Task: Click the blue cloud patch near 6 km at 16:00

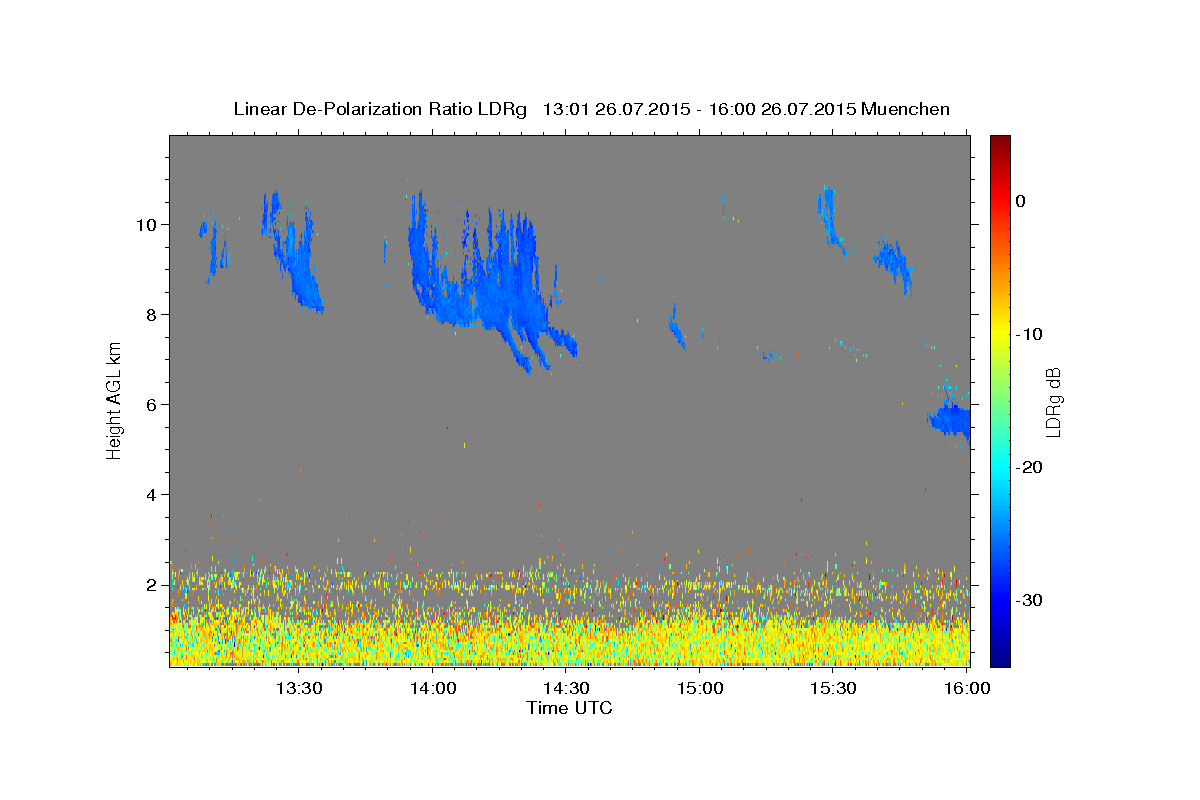Action: point(951,418)
